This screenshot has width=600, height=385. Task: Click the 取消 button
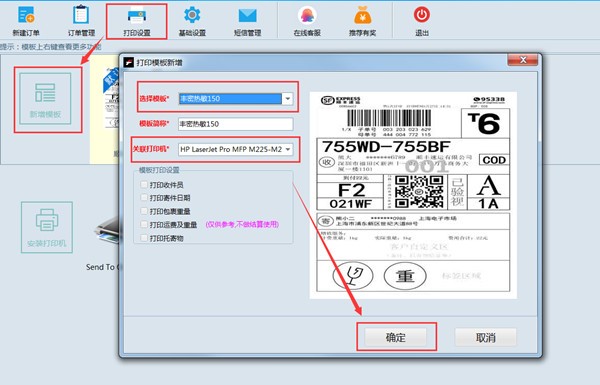486,337
